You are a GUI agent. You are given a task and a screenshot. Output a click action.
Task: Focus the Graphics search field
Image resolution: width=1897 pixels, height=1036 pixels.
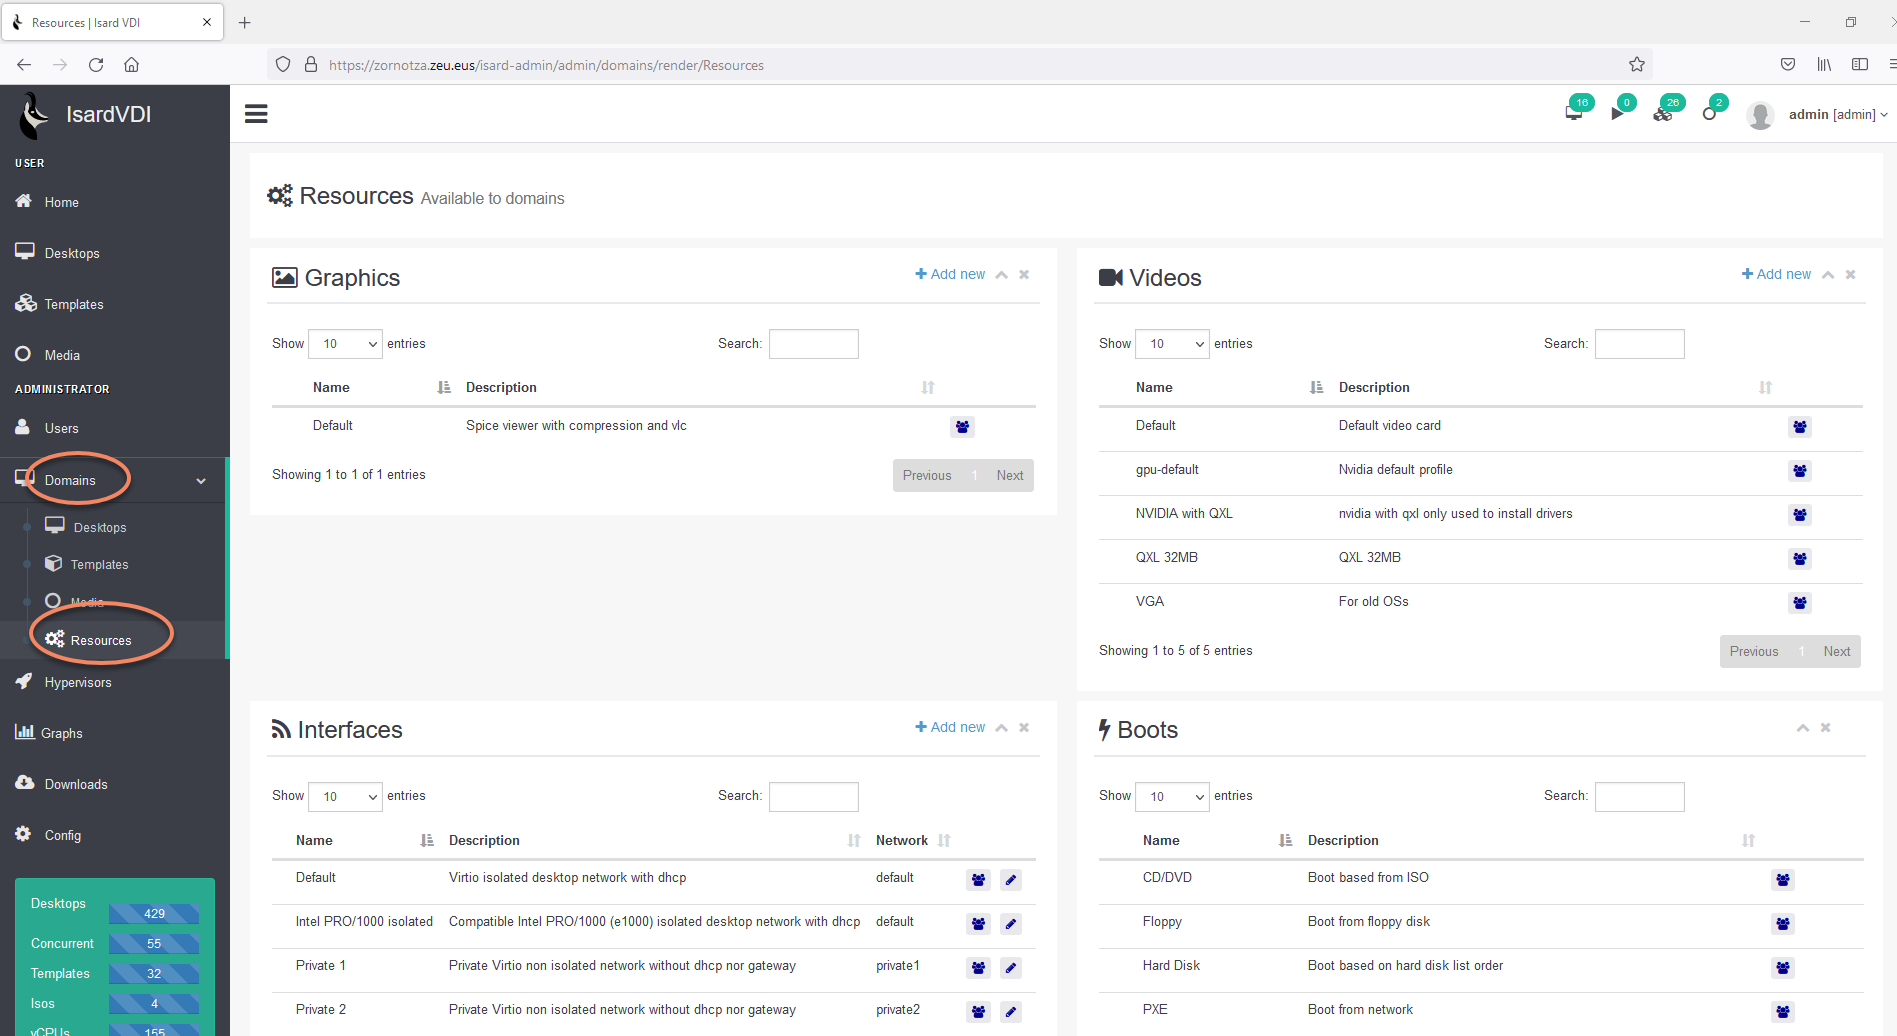click(x=813, y=344)
